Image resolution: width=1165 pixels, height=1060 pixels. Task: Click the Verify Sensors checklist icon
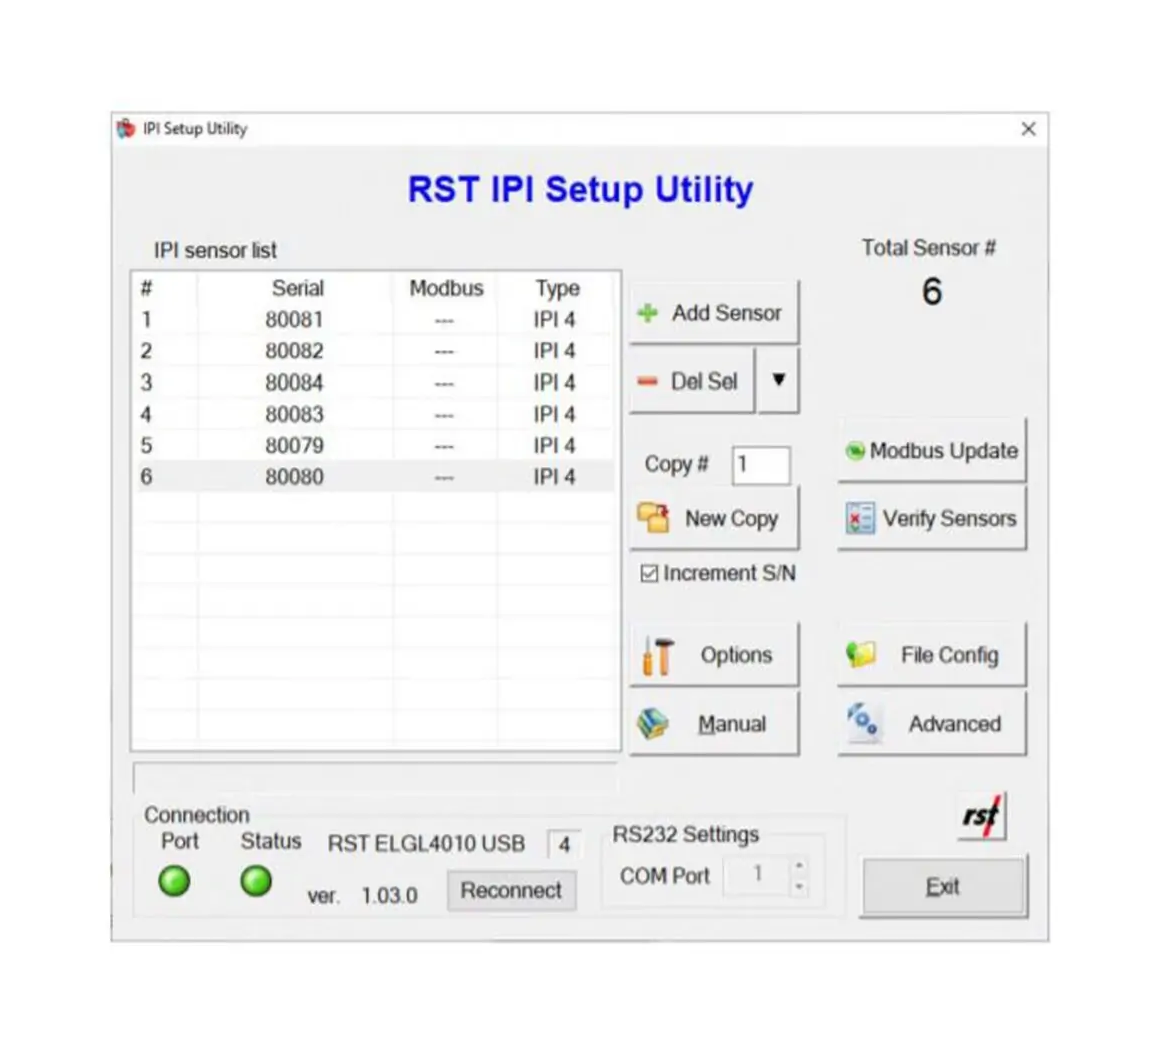[860, 518]
